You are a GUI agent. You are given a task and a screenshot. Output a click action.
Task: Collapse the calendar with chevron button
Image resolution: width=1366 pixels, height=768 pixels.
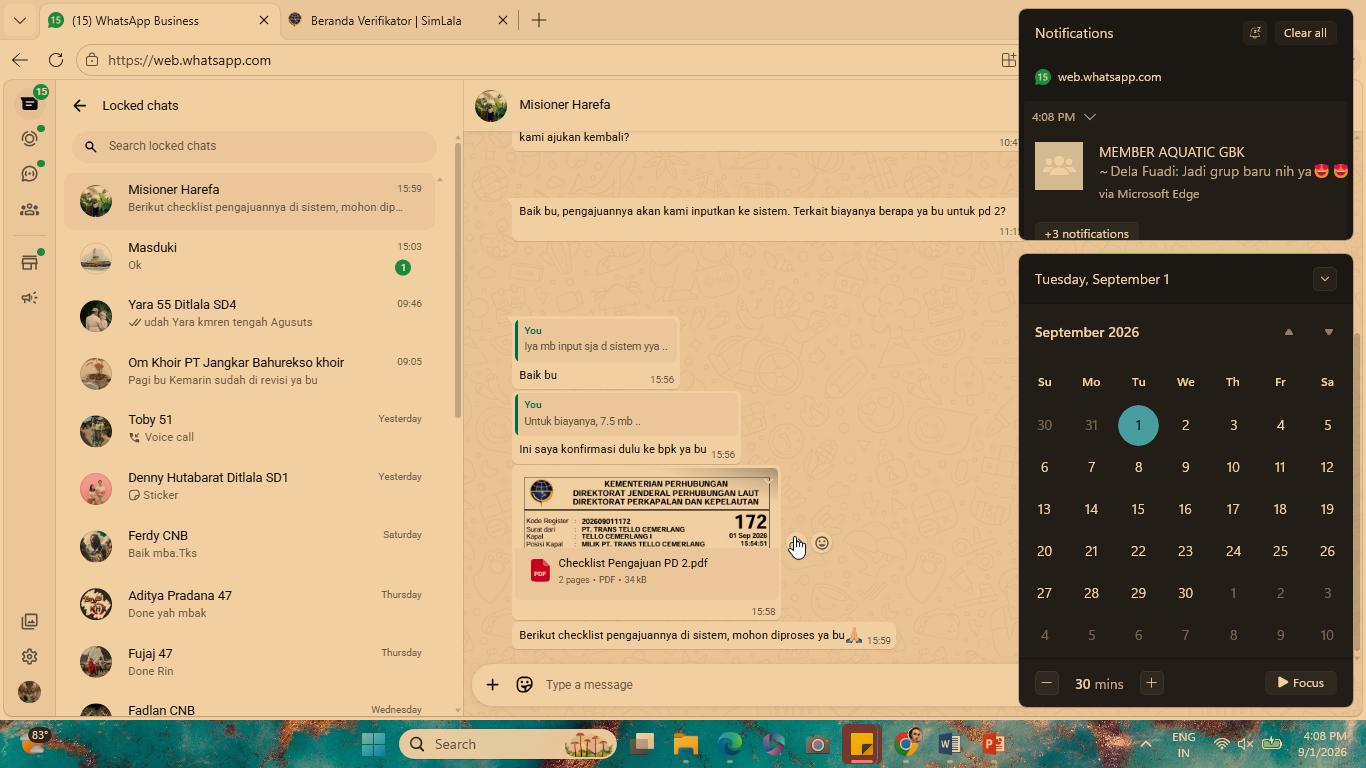pos(1325,279)
